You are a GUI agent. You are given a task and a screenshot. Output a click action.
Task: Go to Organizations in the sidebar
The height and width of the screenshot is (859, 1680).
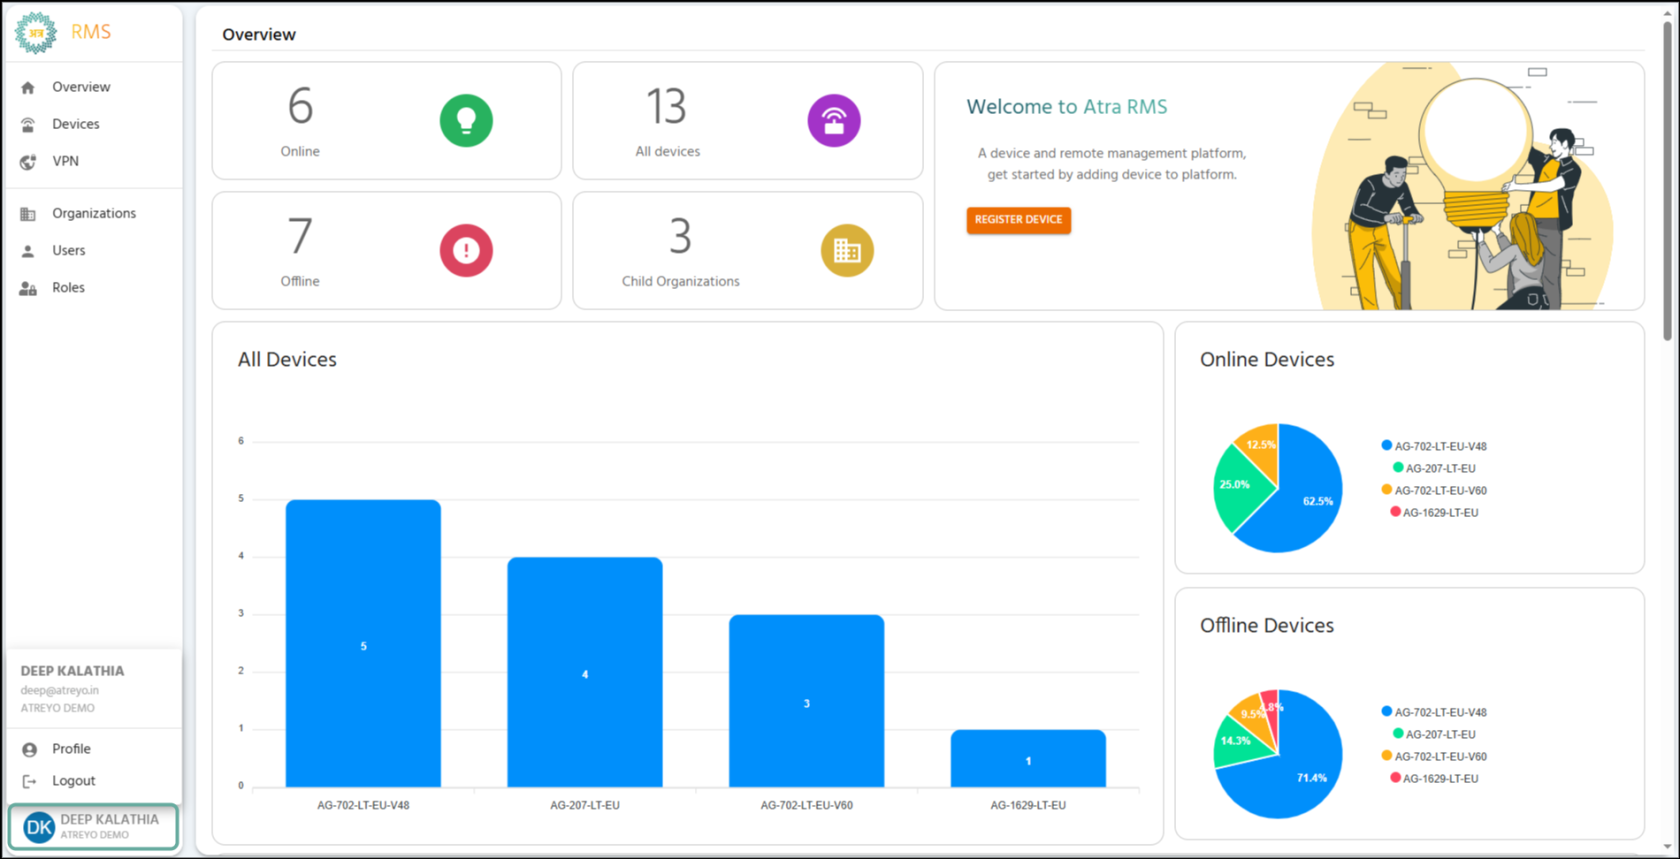point(93,213)
